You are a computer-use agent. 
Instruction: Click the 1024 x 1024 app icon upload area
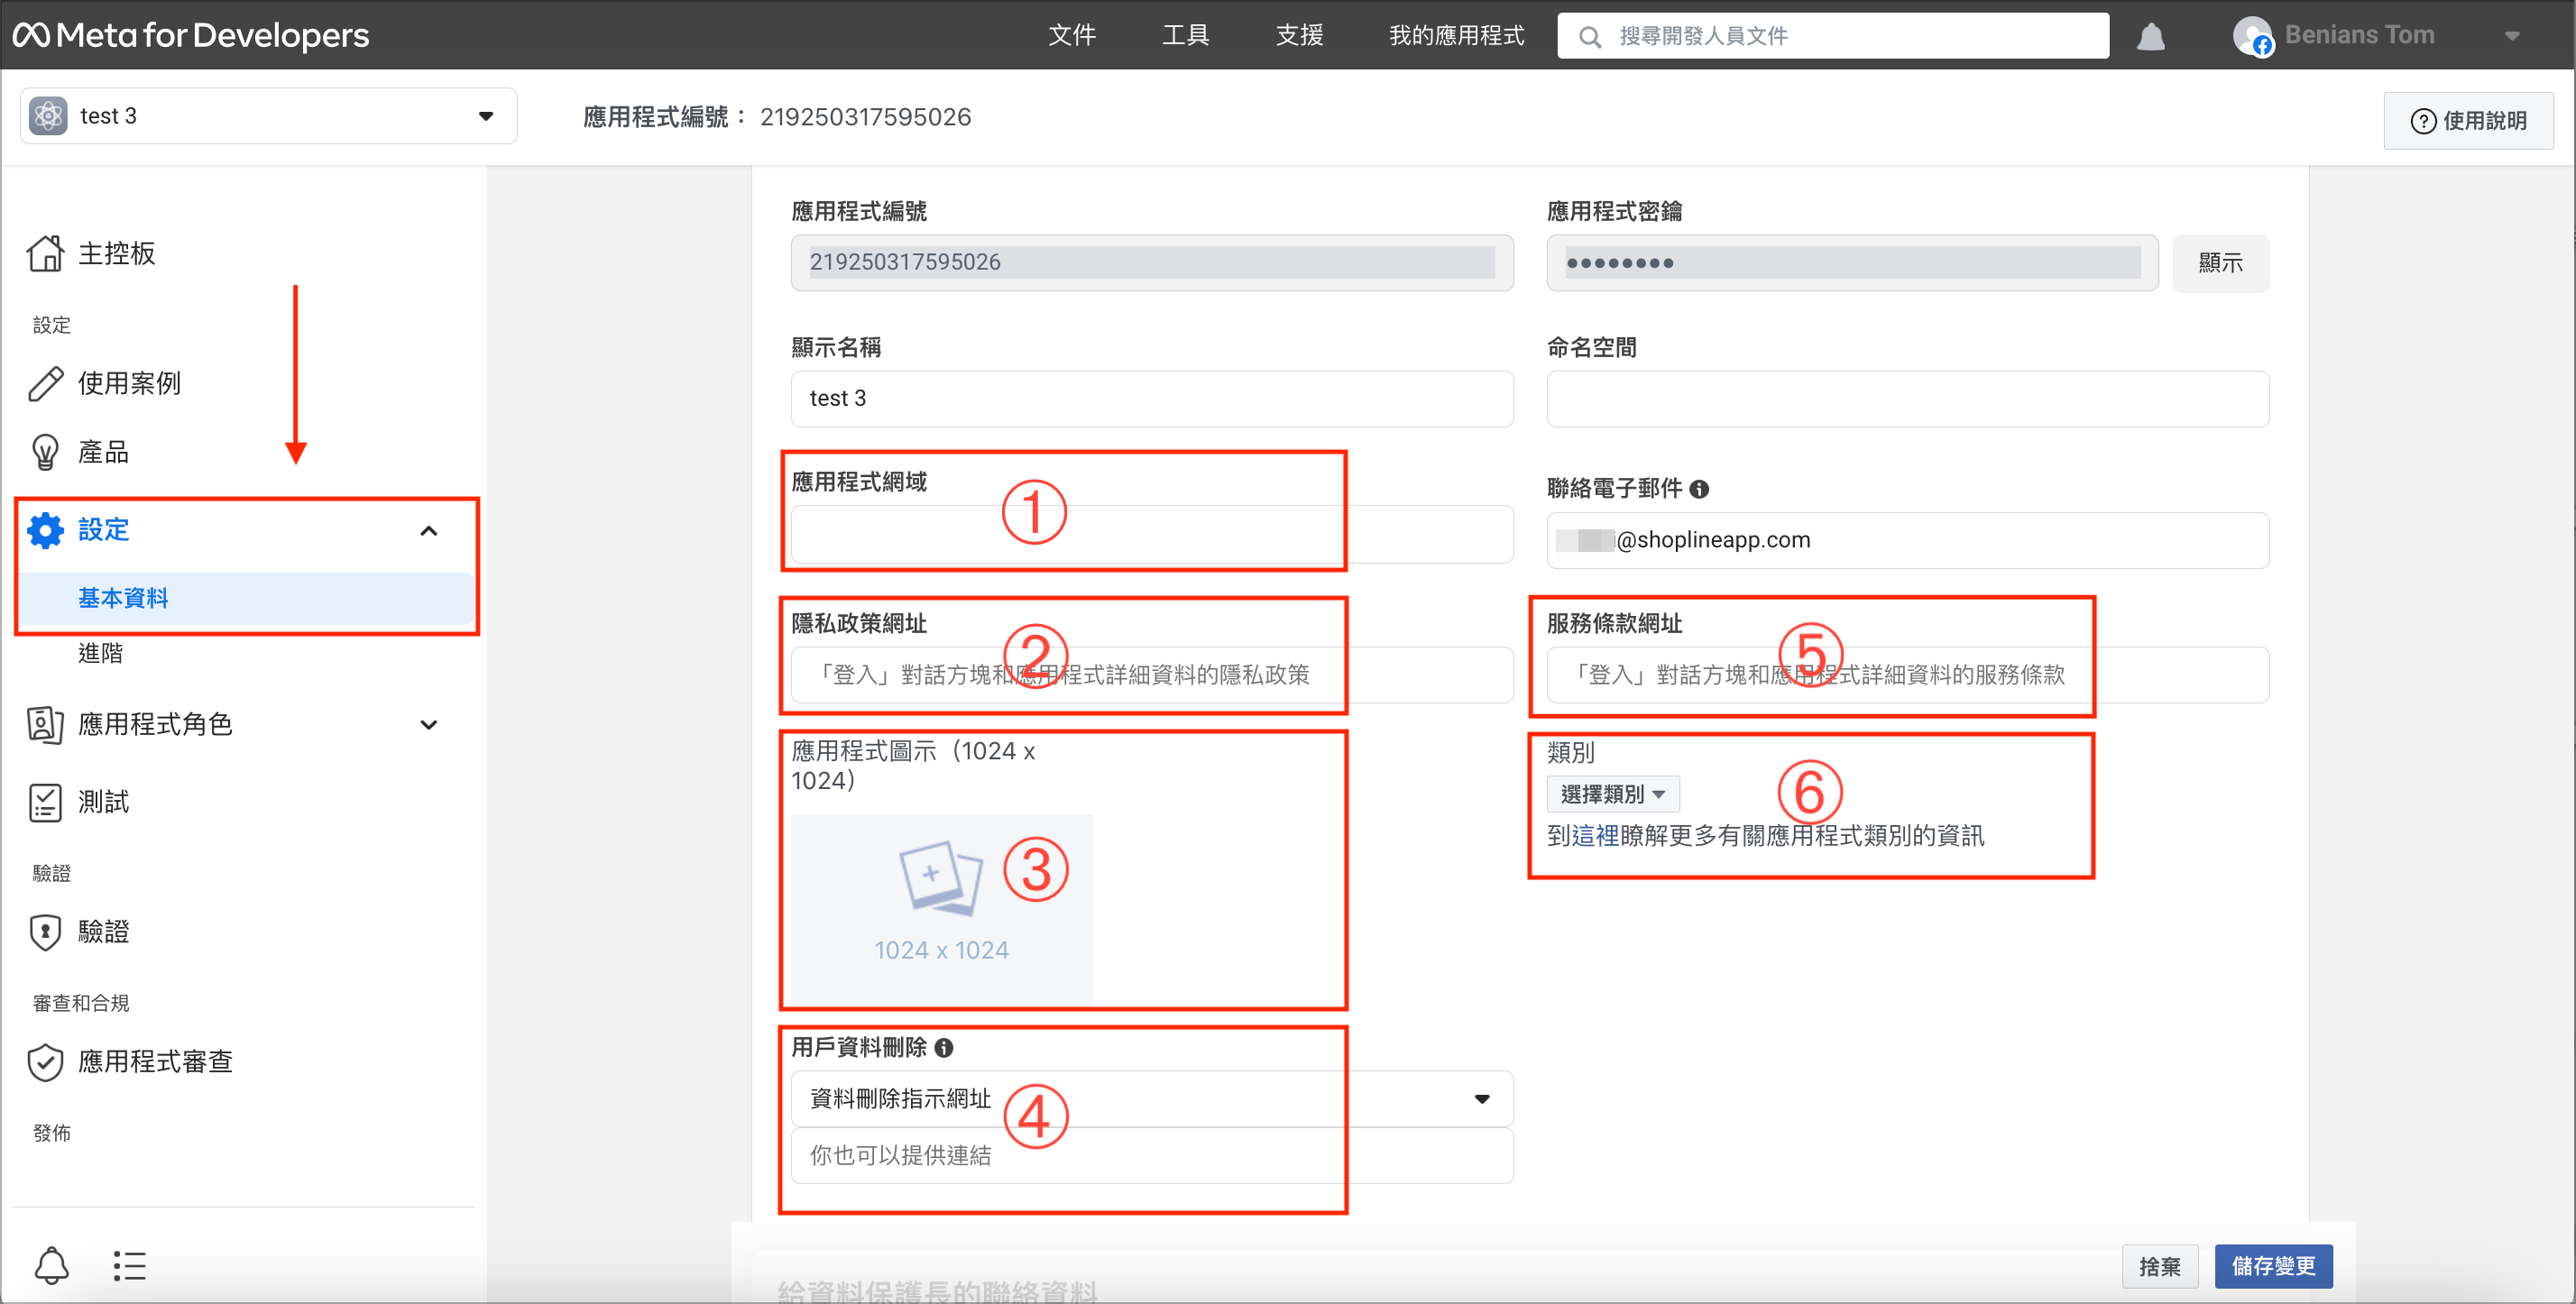coord(941,908)
